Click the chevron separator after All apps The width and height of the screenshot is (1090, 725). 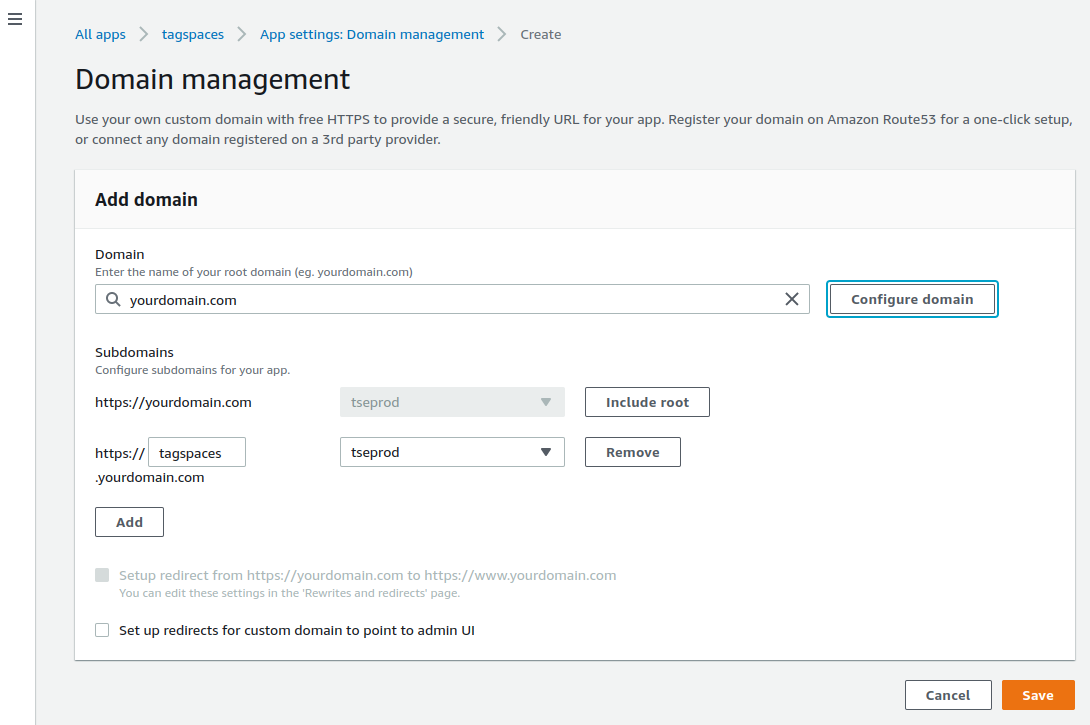click(144, 35)
